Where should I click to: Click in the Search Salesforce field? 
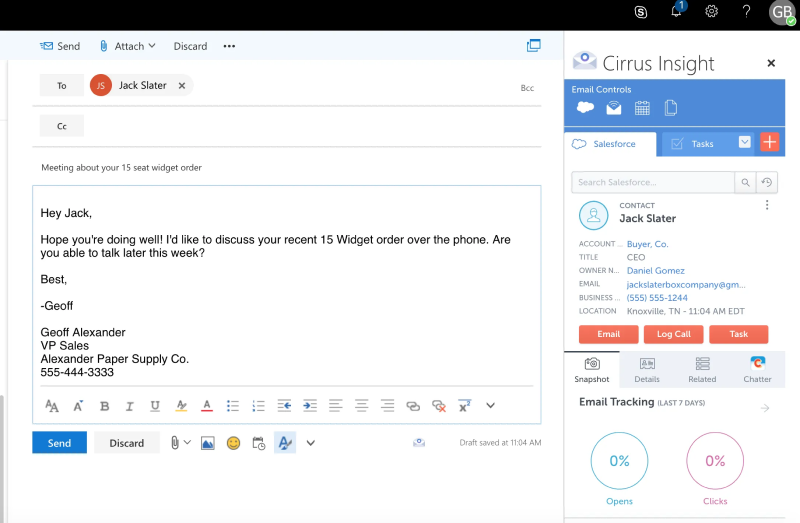pyautogui.click(x=653, y=182)
